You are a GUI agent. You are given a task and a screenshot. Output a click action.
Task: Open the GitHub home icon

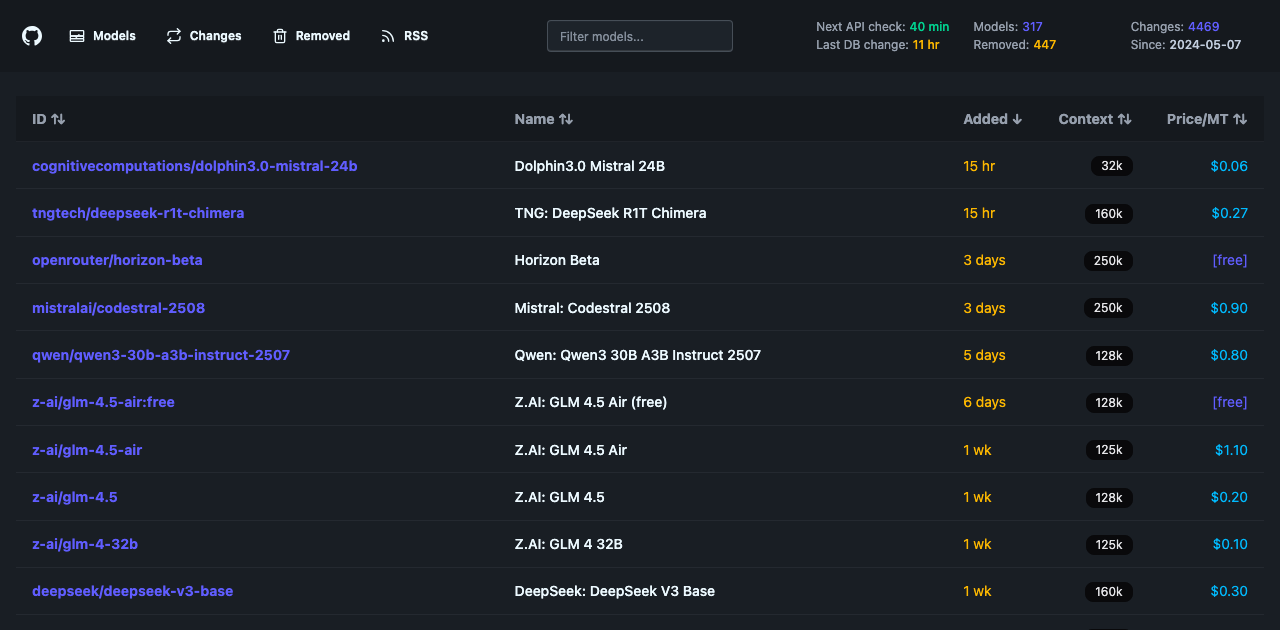pos(31,35)
